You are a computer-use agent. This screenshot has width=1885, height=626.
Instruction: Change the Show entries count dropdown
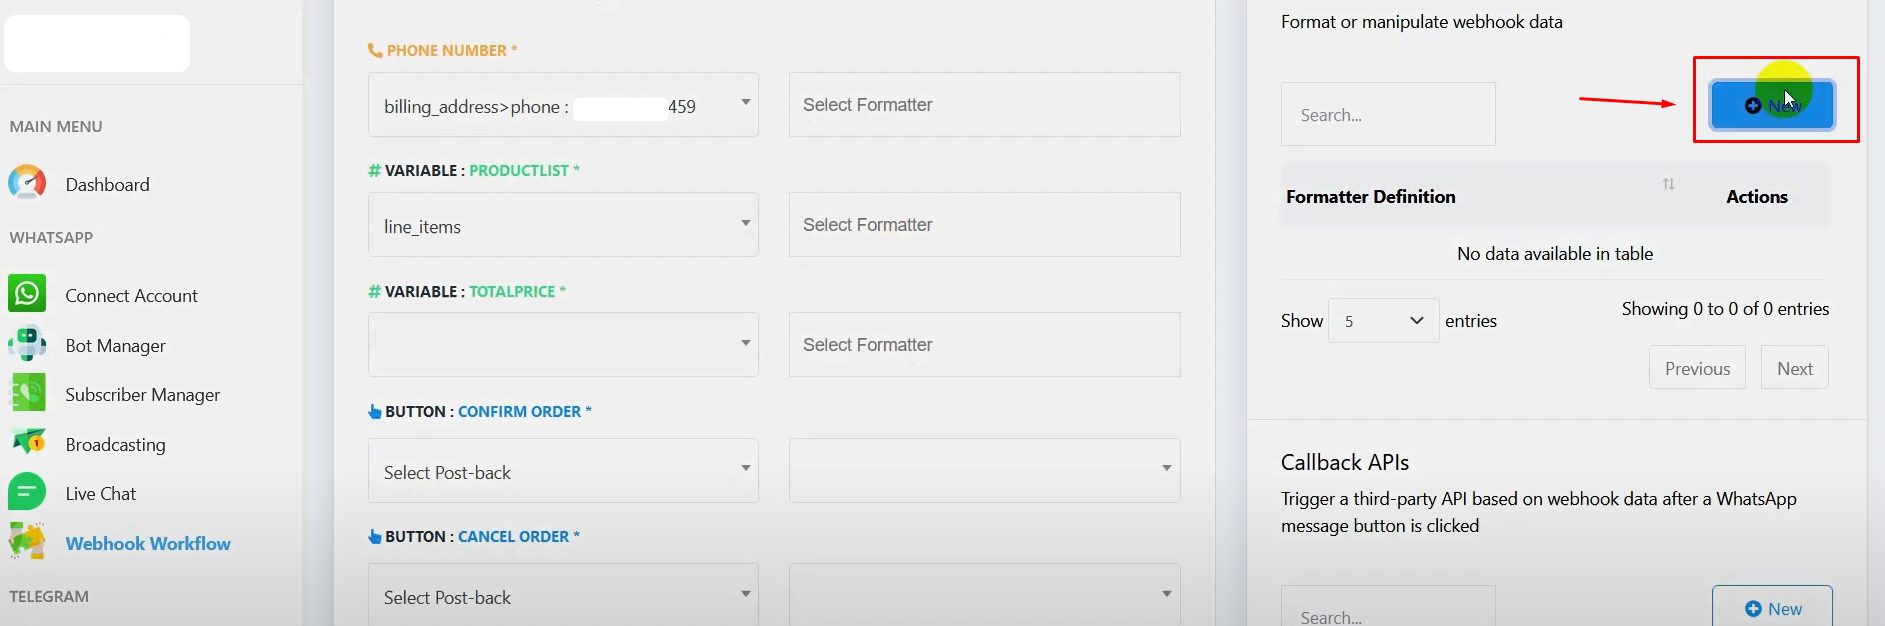[1383, 321]
